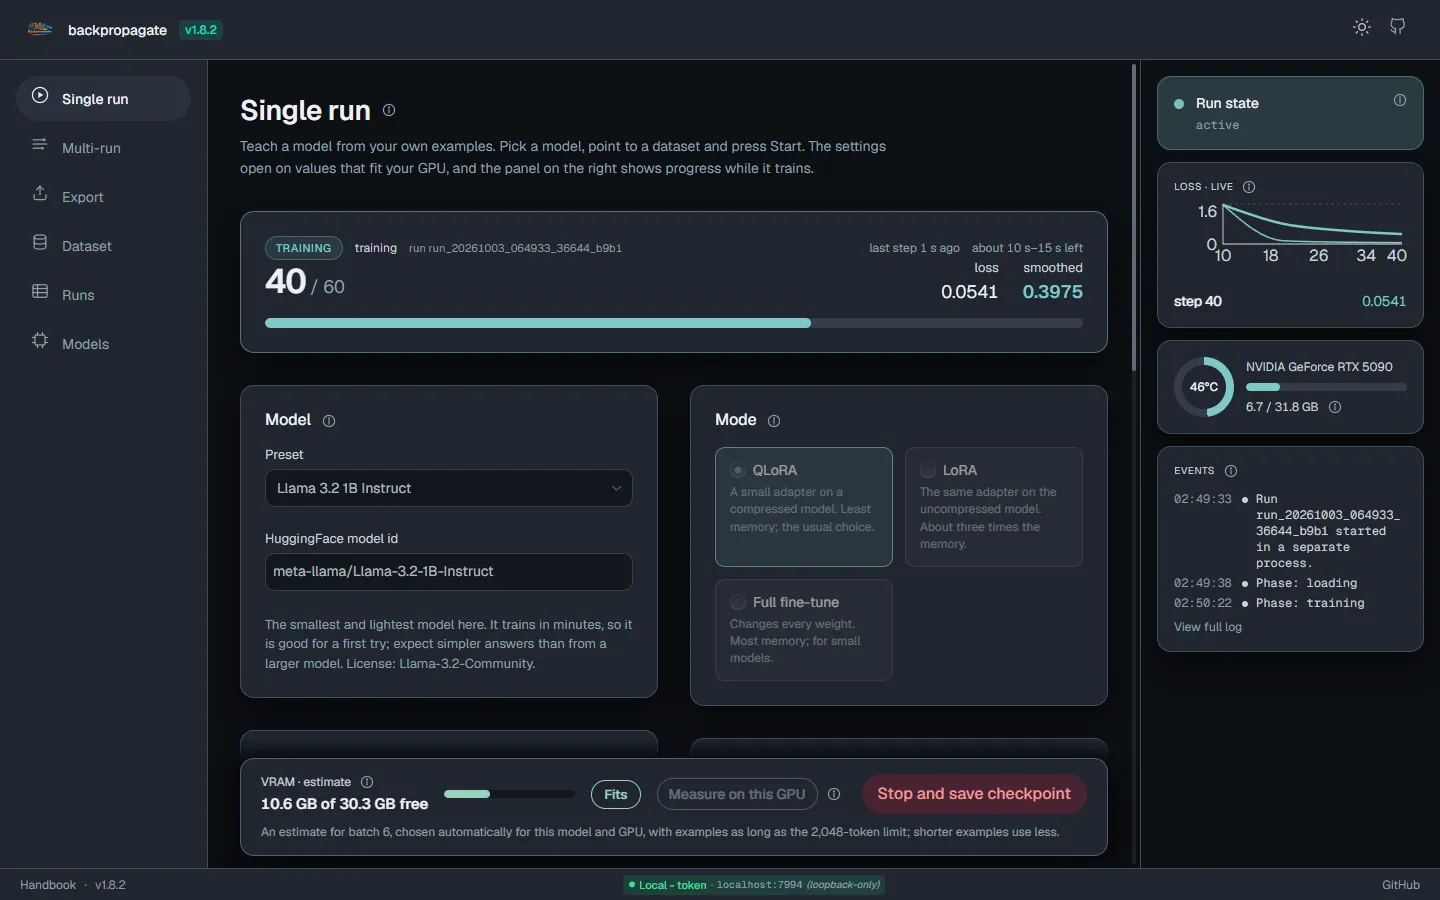The image size is (1440, 900).
Task: Select the QLoRA mode radio
Action: pyautogui.click(x=738, y=470)
